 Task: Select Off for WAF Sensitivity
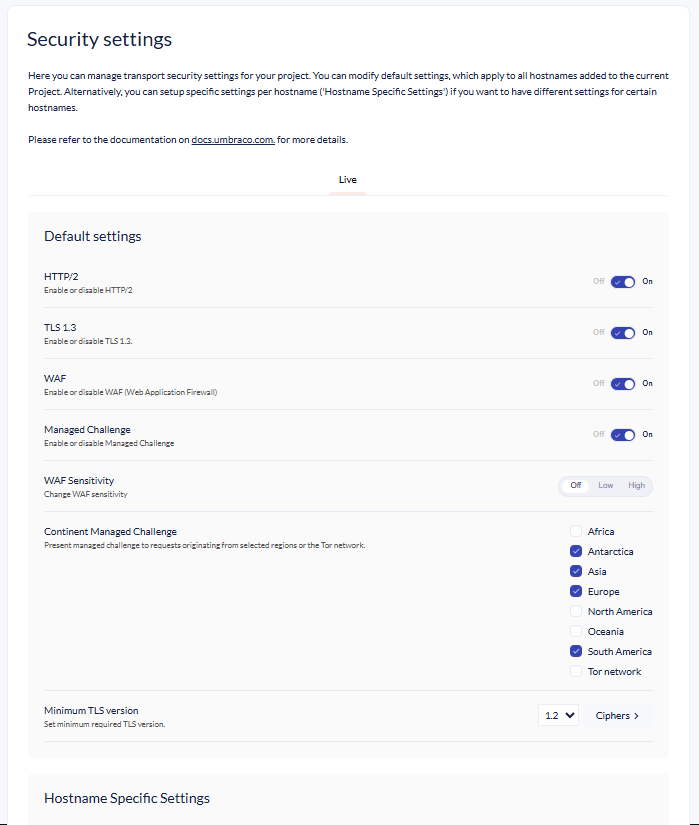576,485
